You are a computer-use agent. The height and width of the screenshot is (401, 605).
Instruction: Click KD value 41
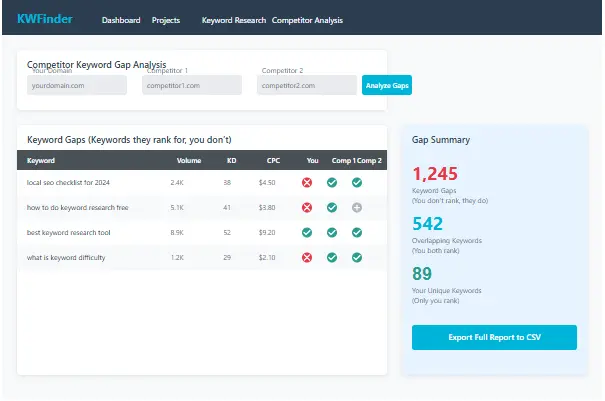(x=227, y=208)
